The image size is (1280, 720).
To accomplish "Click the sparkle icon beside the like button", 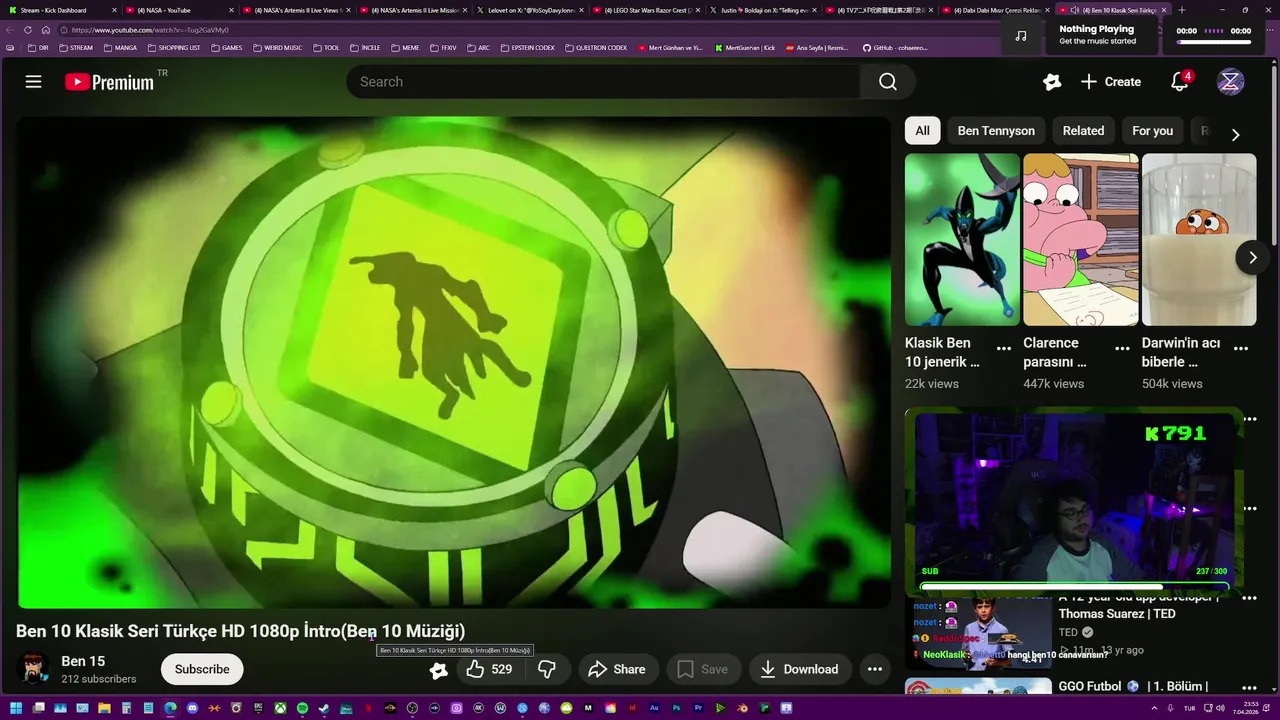I will point(438,670).
